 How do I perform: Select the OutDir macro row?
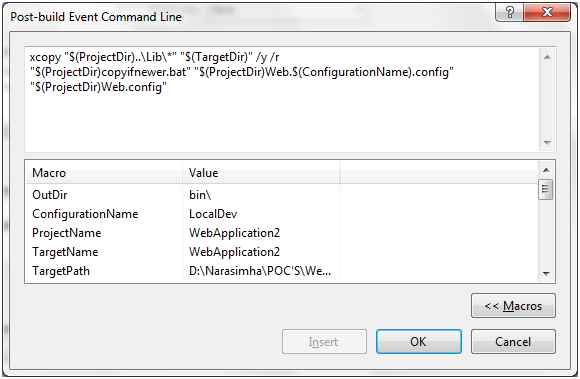282,195
